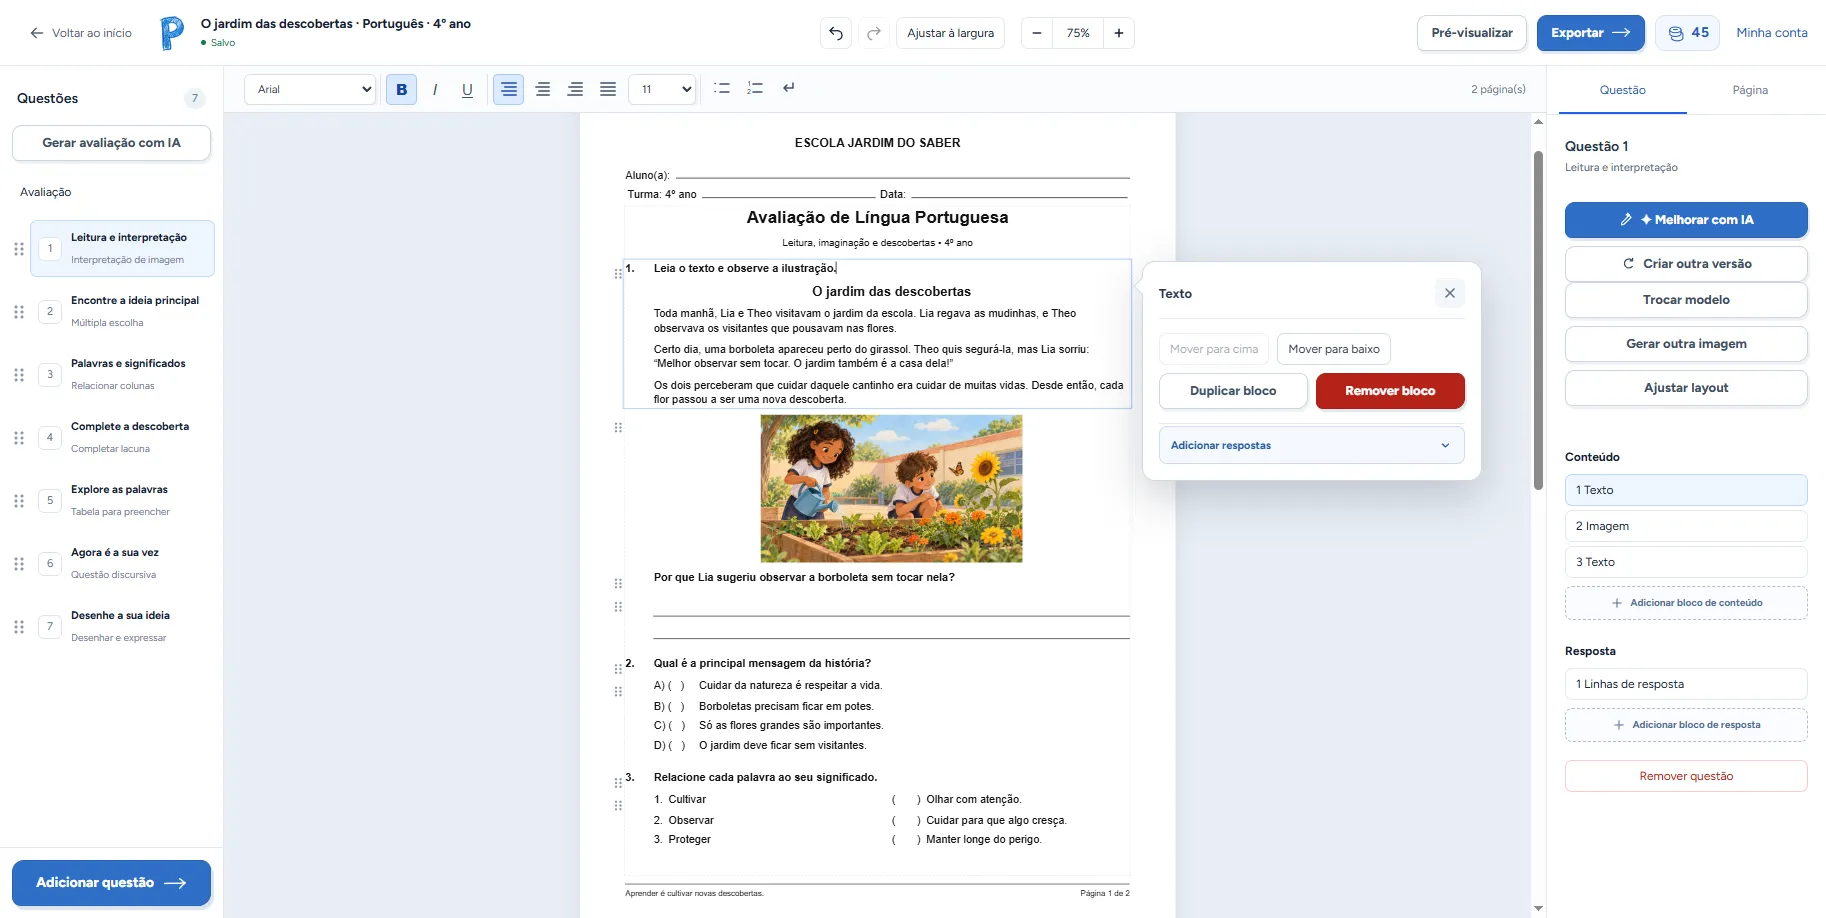Toggle bold formatting button

401,89
